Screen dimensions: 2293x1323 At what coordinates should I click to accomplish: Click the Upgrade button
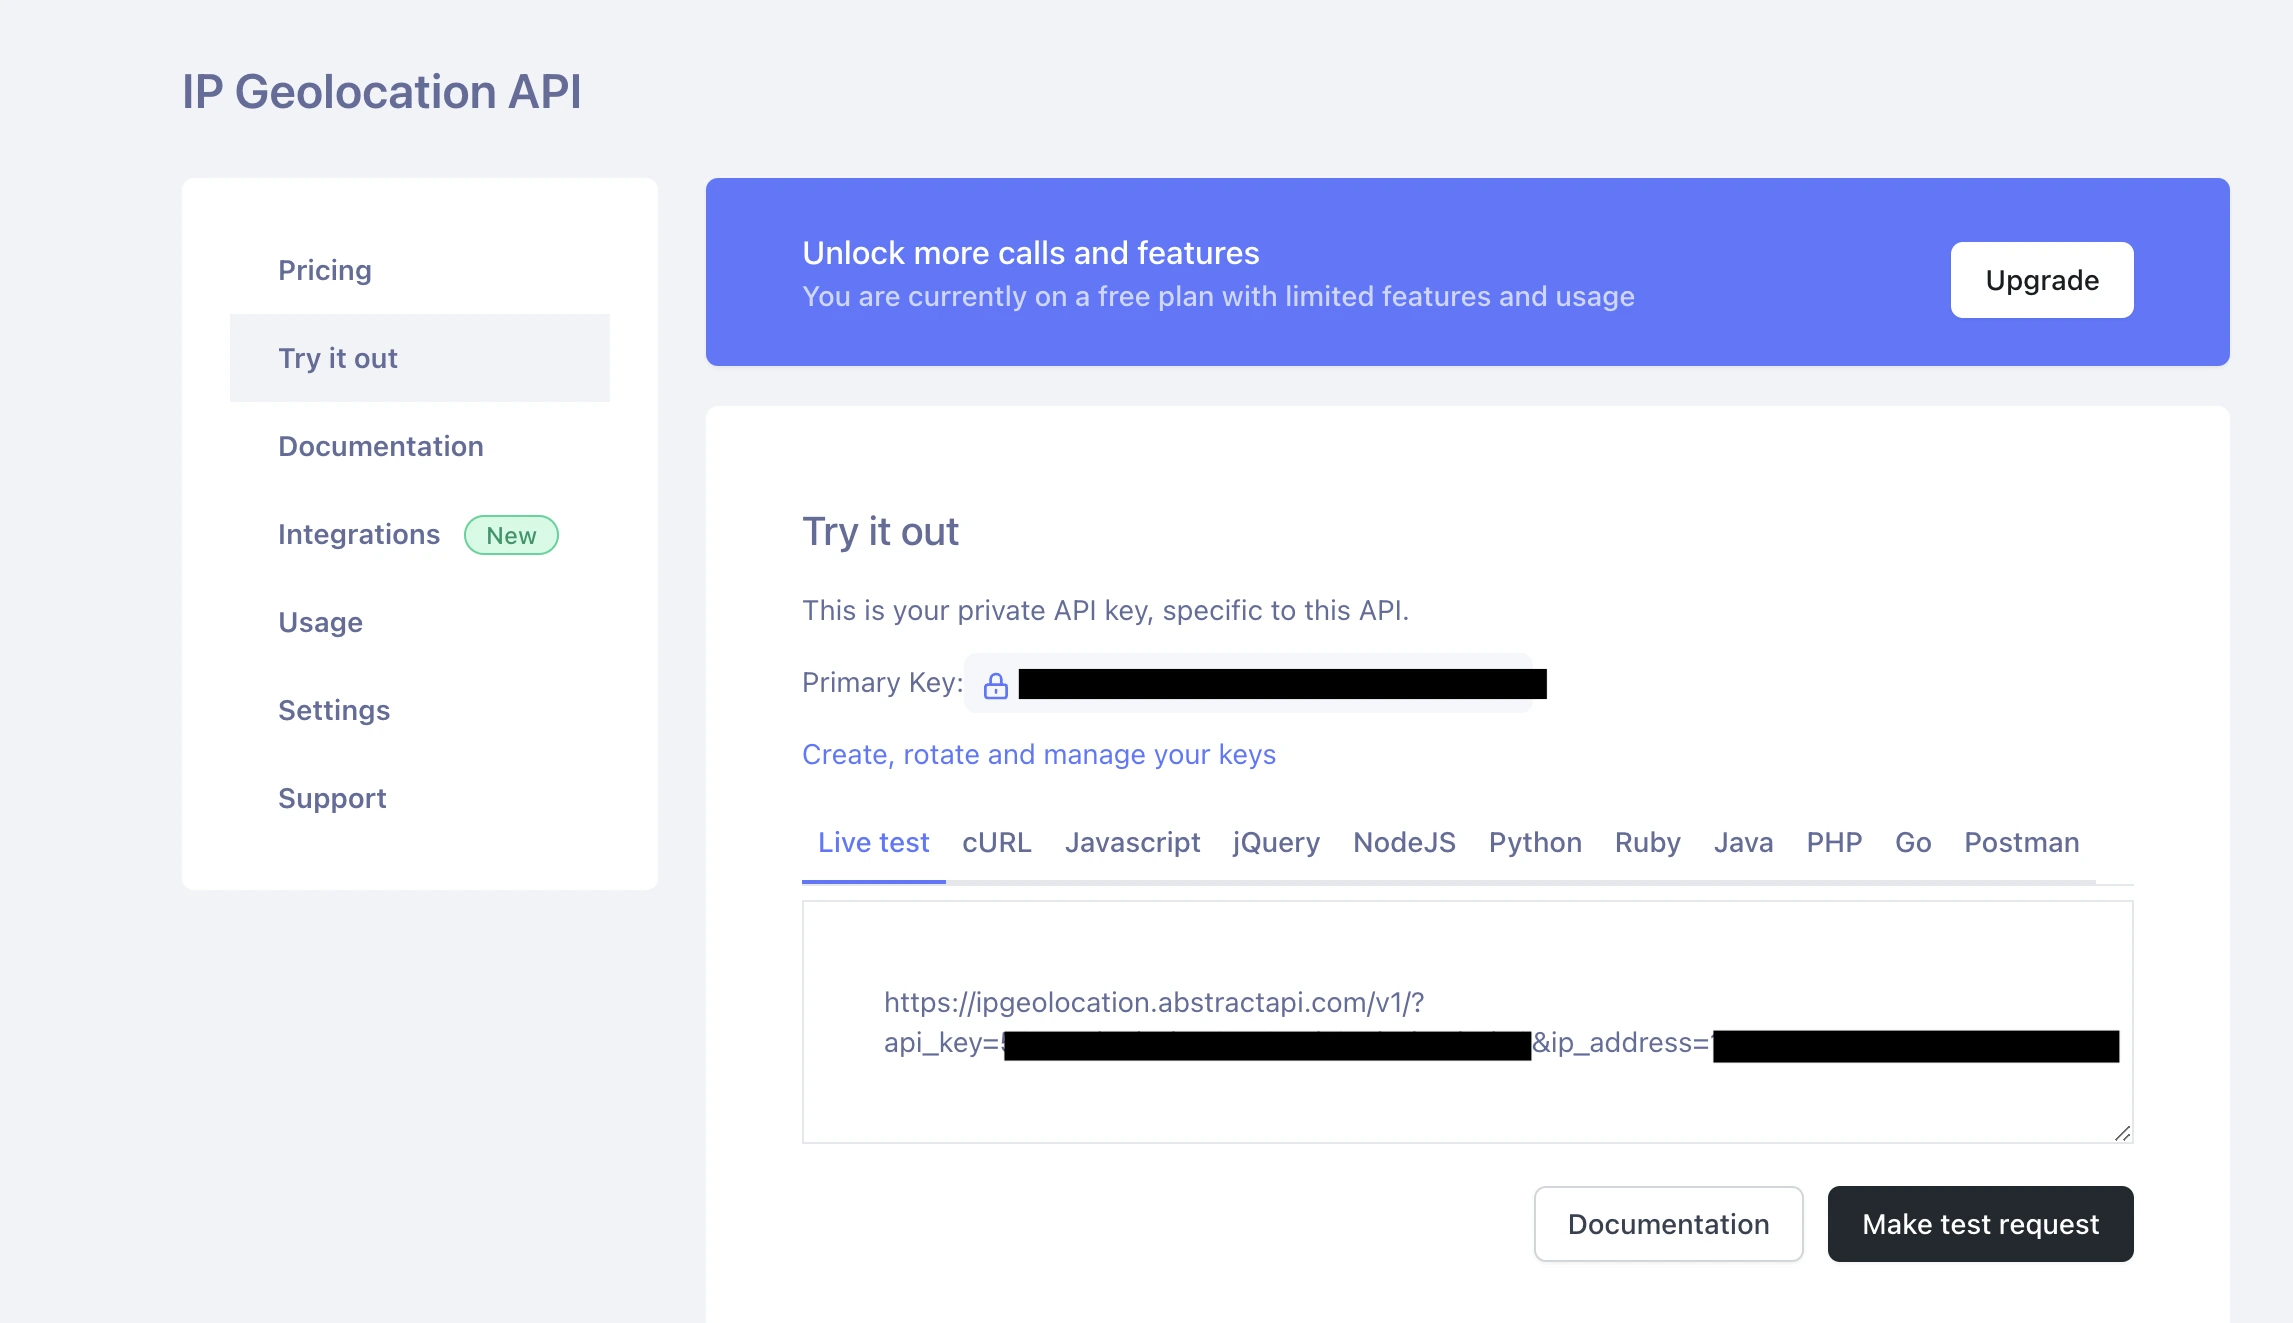pos(2042,280)
